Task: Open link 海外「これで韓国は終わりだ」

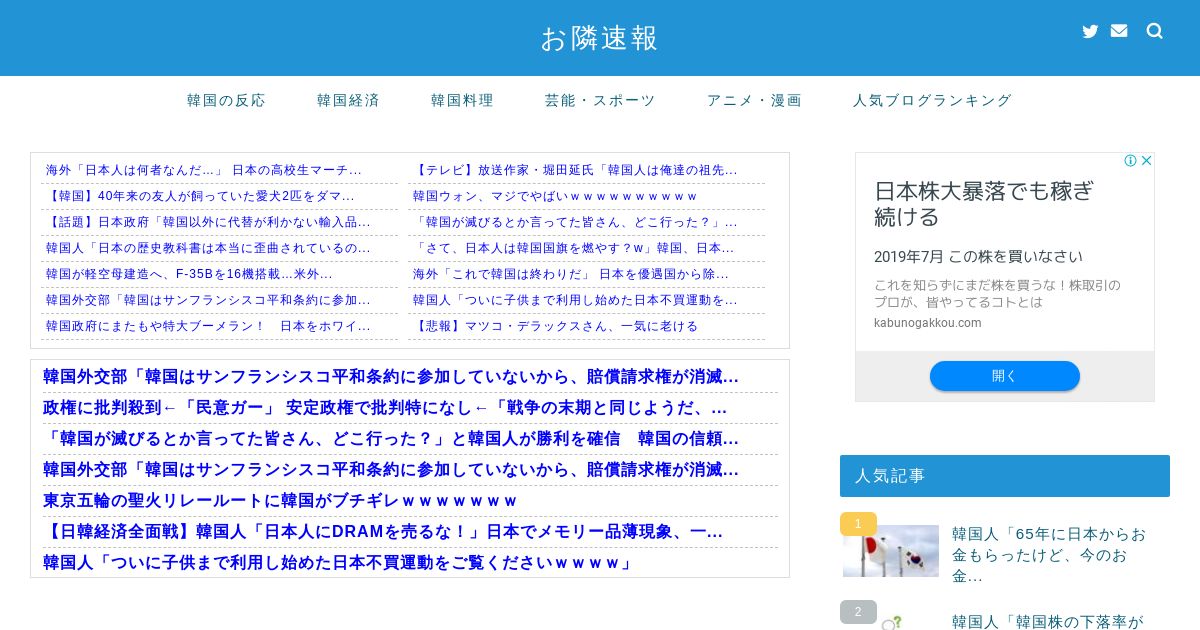Action: point(571,274)
